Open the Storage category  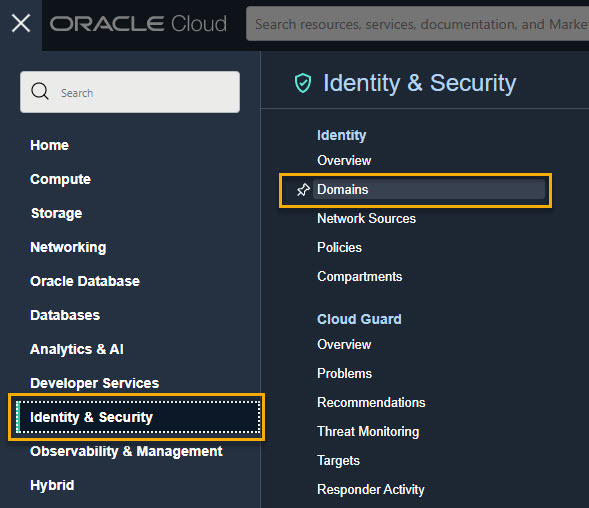click(x=56, y=213)
